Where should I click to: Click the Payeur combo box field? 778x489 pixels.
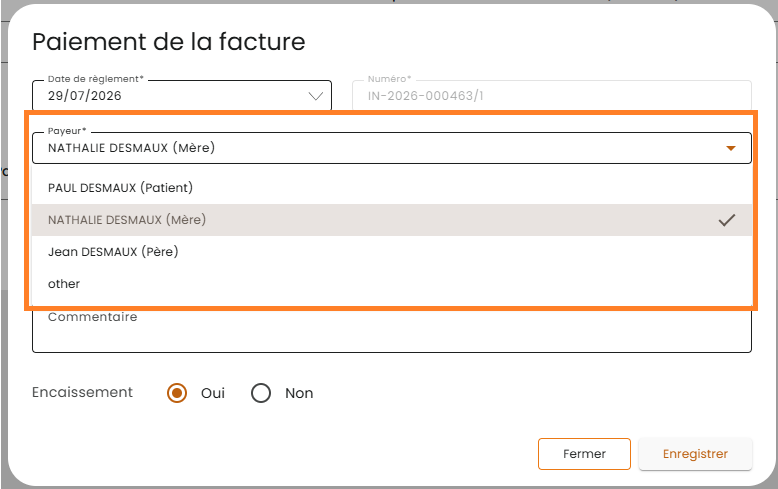[392, 148]
